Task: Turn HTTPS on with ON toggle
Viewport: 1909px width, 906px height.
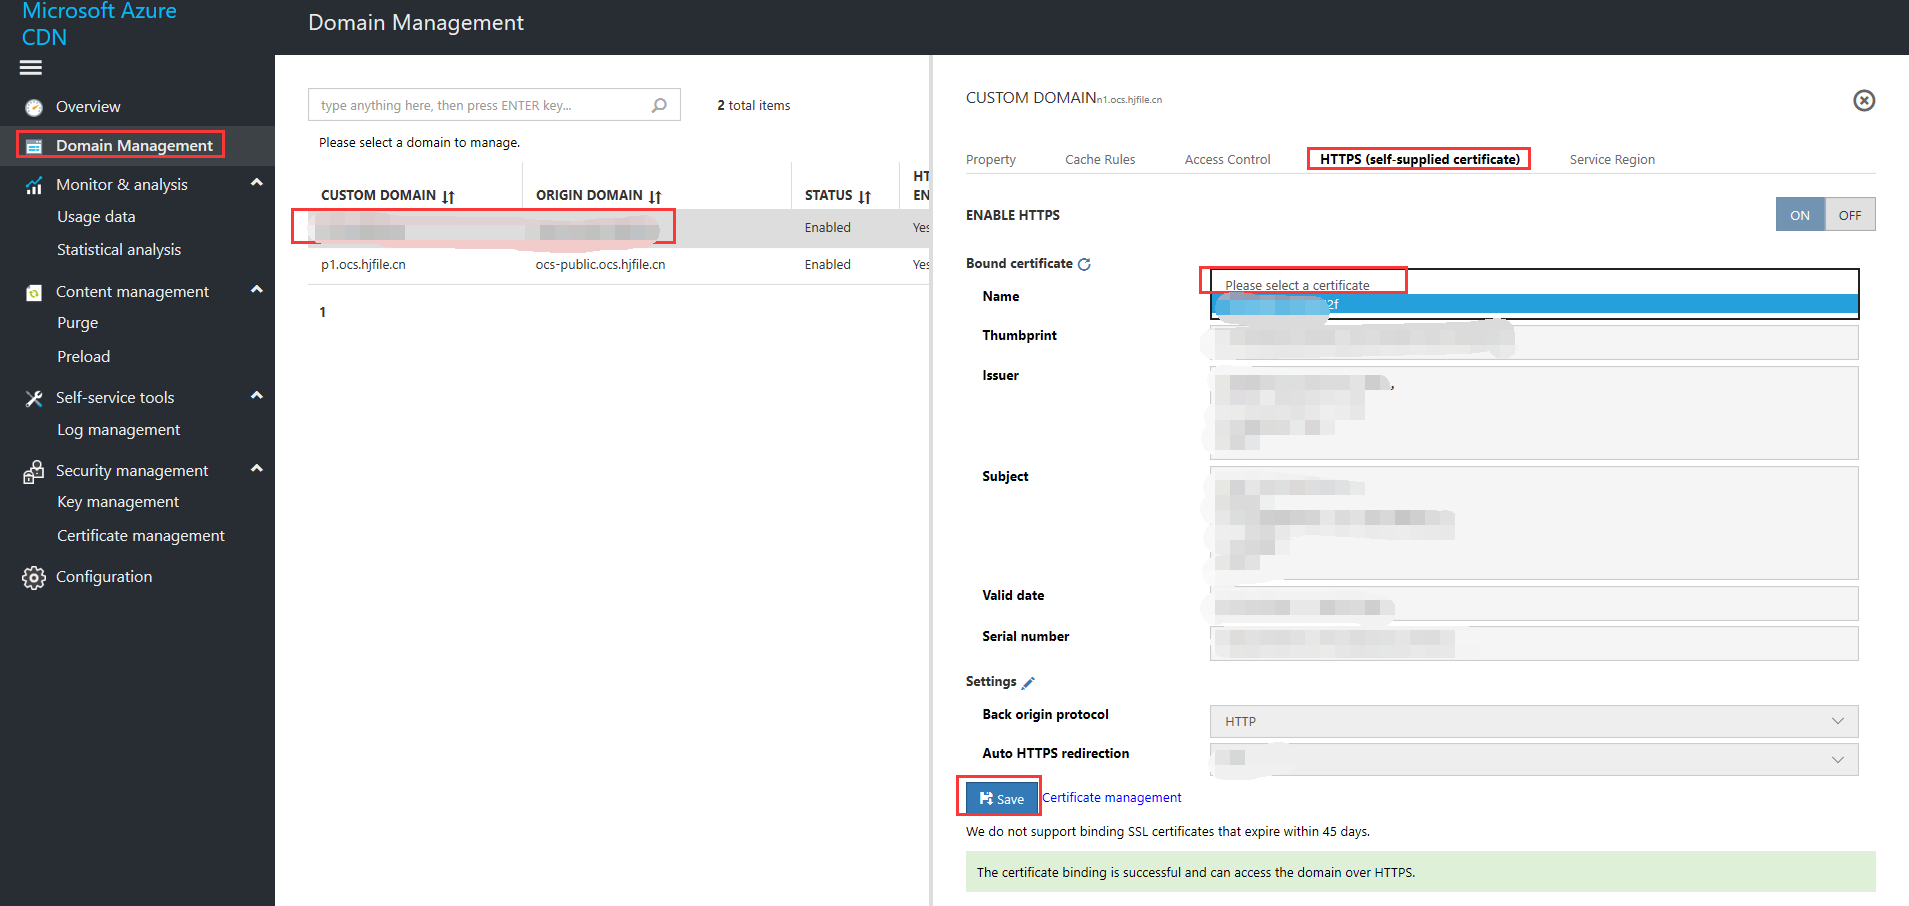Action: 1800,215
